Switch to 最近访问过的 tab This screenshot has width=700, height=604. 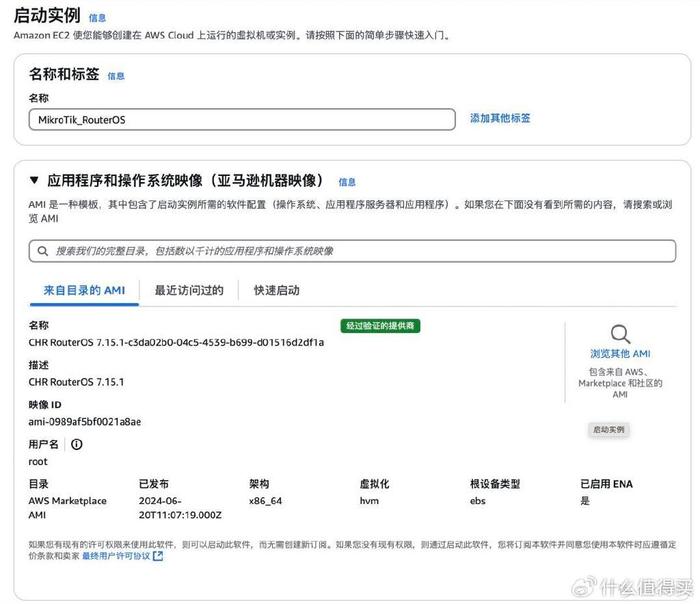point(189,290)
